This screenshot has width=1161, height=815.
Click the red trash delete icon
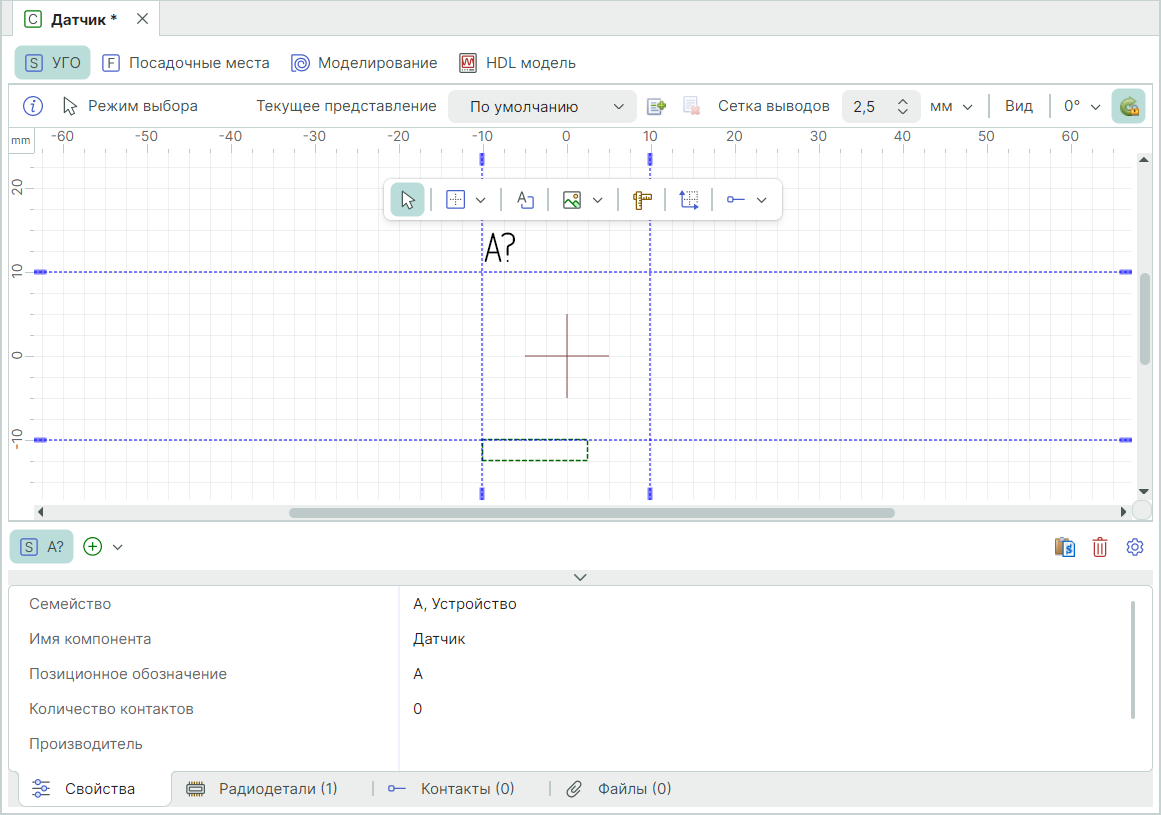pos(1100,547)
